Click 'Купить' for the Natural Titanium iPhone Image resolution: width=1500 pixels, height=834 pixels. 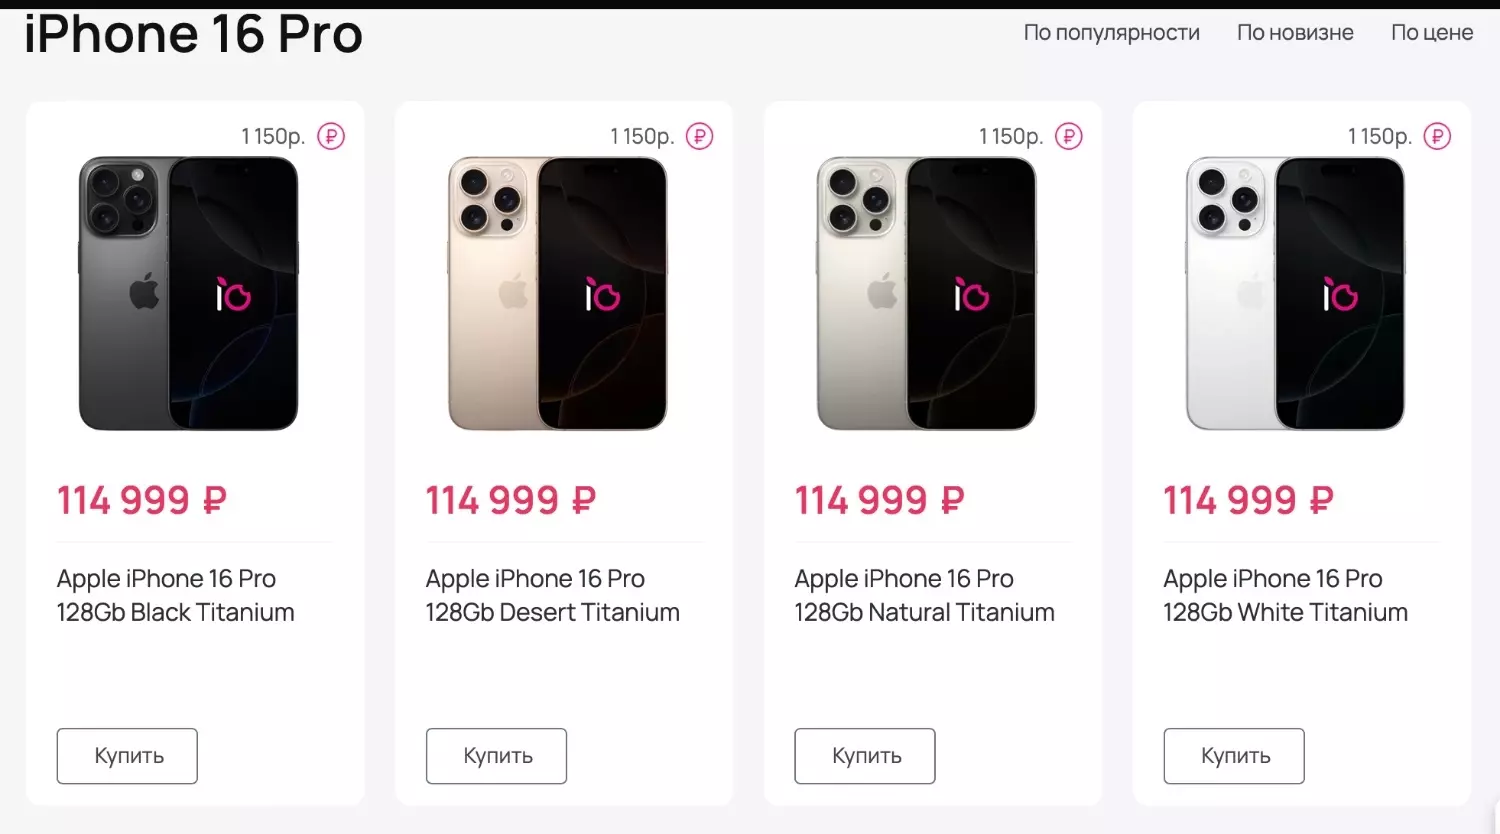[x=864, y=756]
